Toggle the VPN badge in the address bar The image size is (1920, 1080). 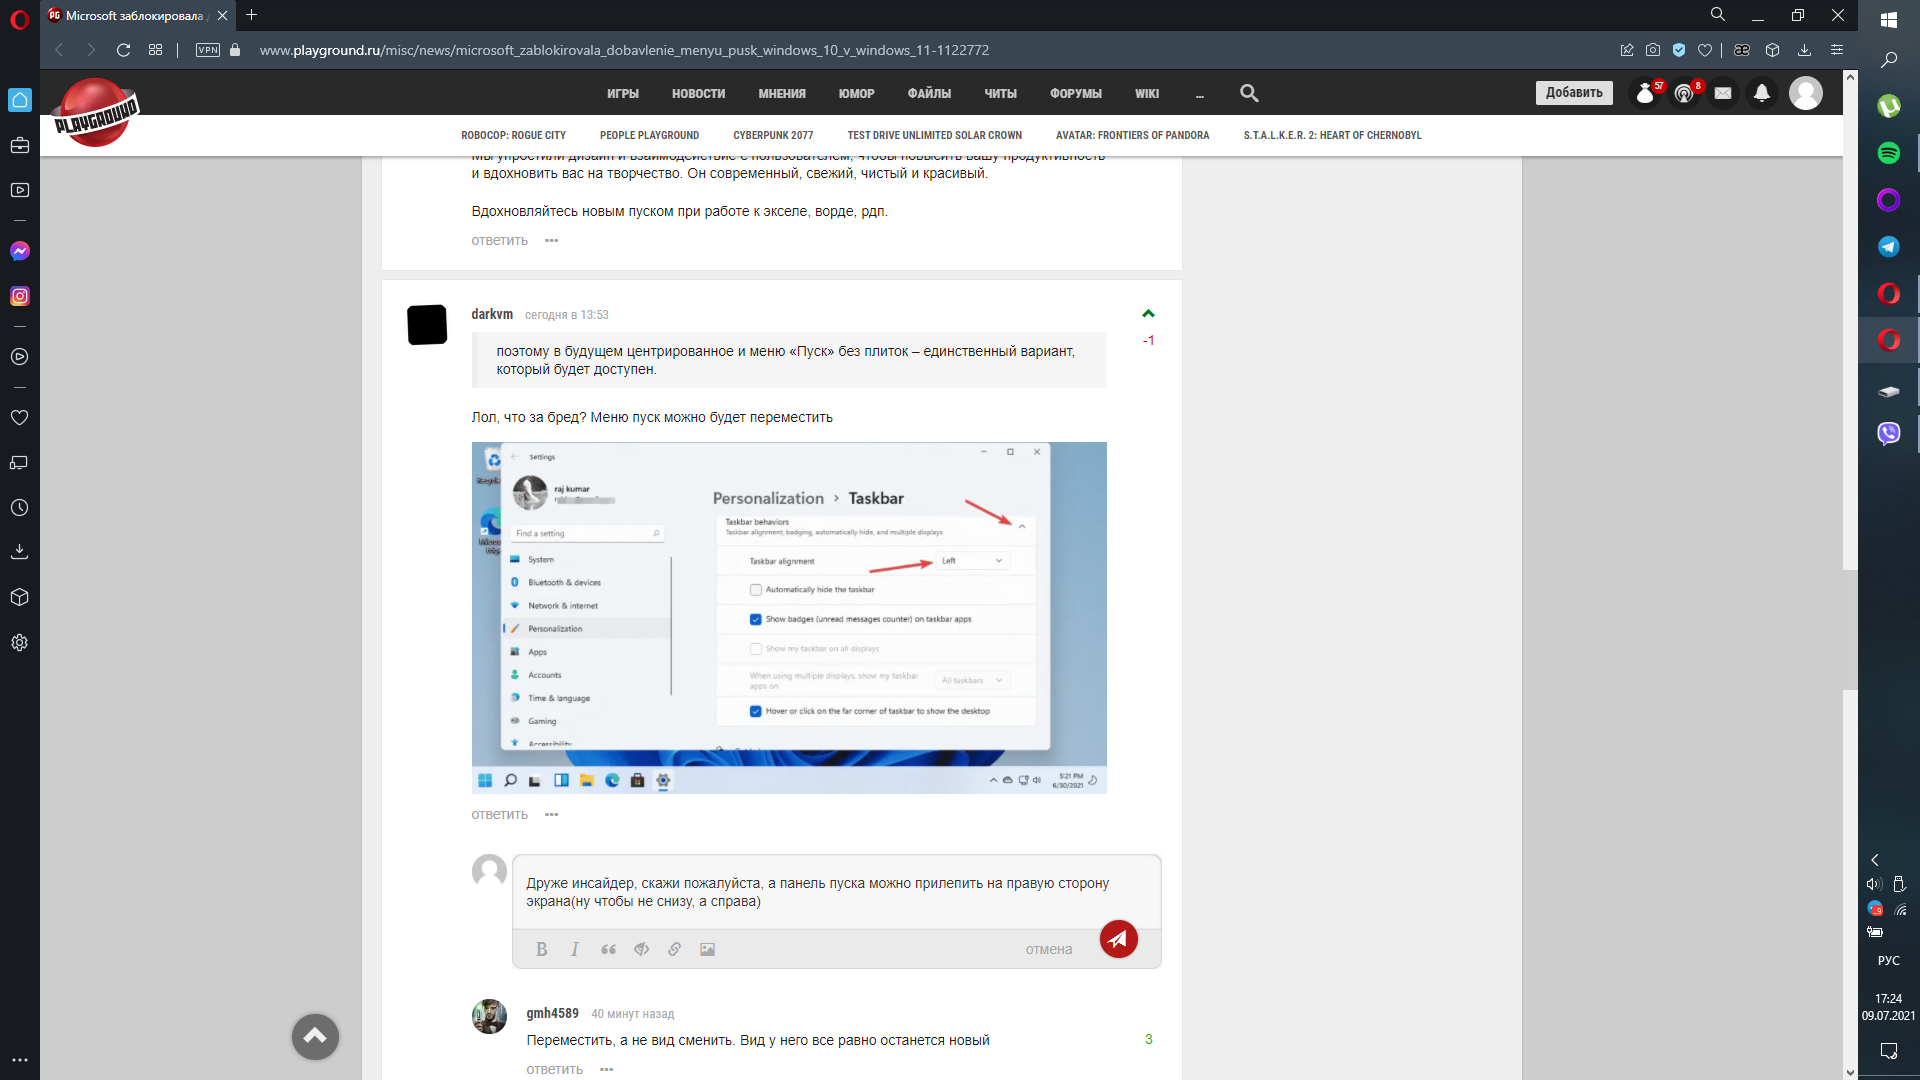(x=208, y=50)
